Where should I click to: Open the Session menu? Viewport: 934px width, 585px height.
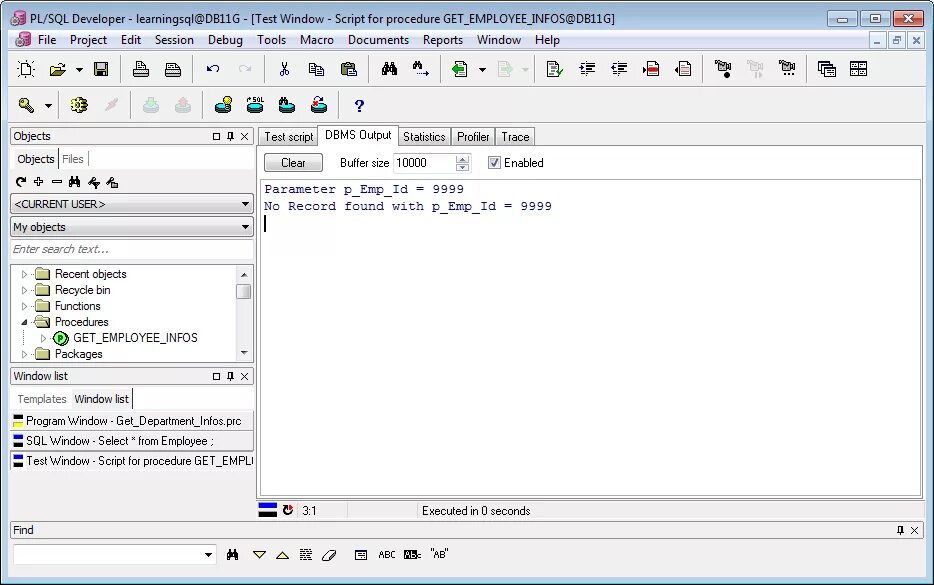point(174,40)
